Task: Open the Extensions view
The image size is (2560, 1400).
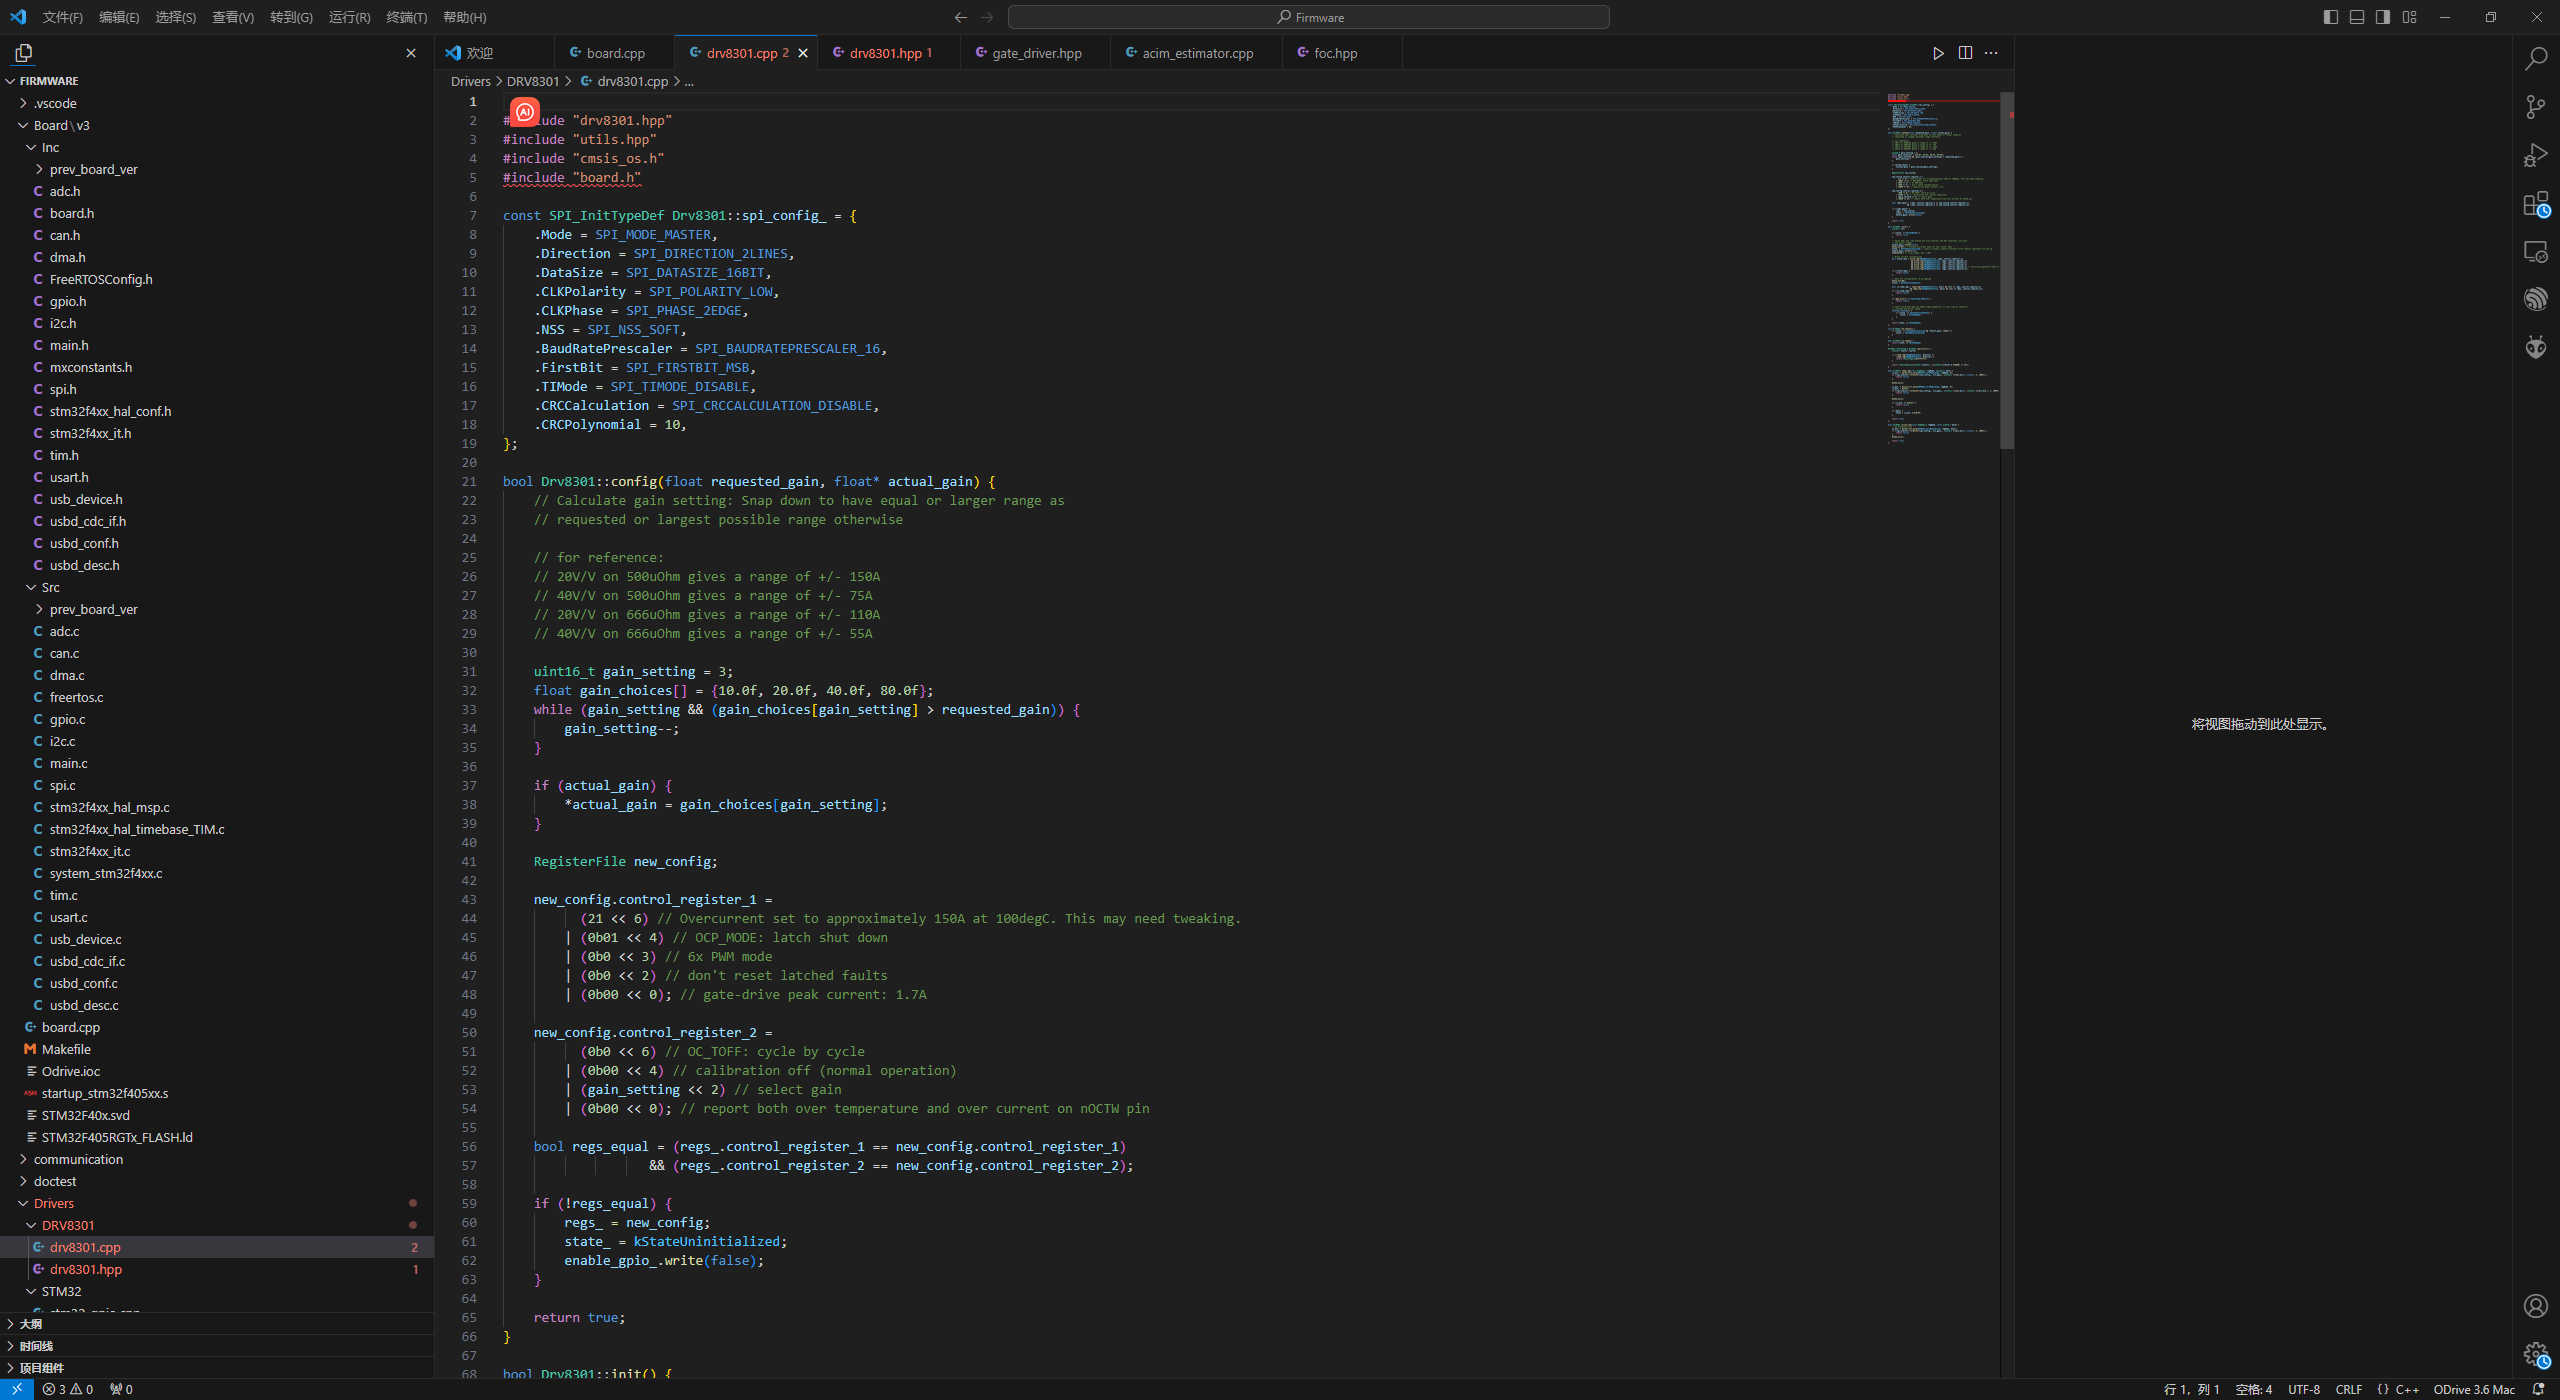Action: [2536, 205]
